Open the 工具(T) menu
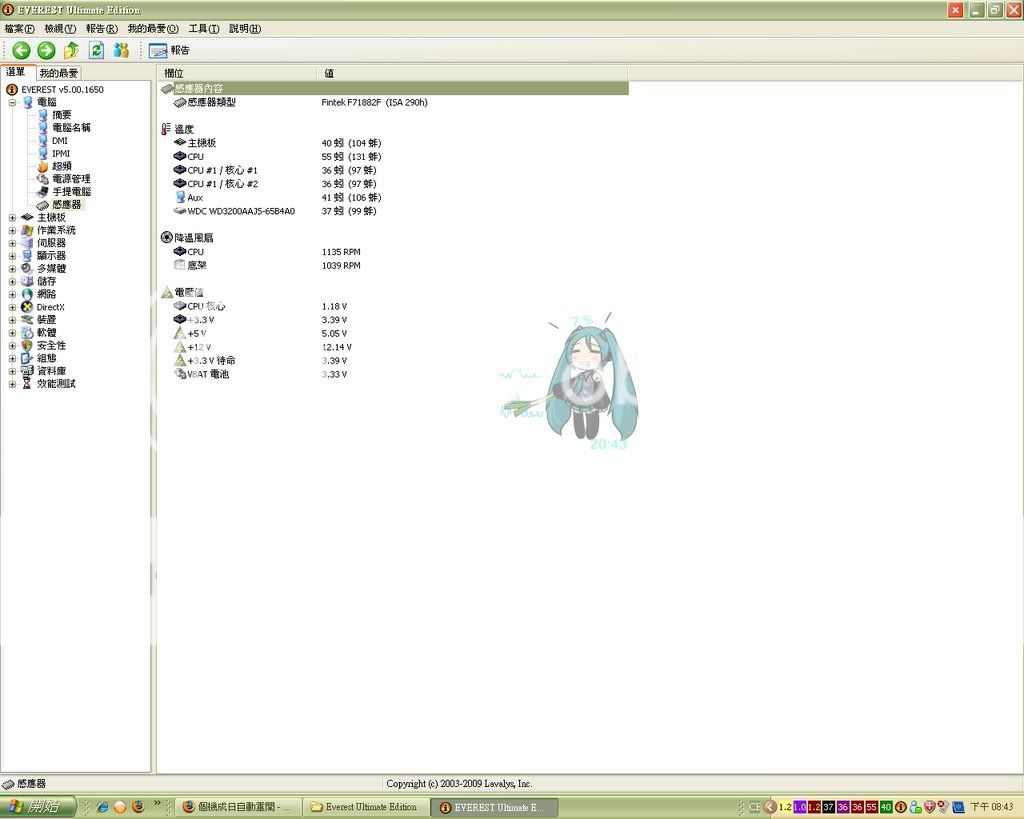The height and width of the screenshot is (819, 1024). [x=204, y=29]
